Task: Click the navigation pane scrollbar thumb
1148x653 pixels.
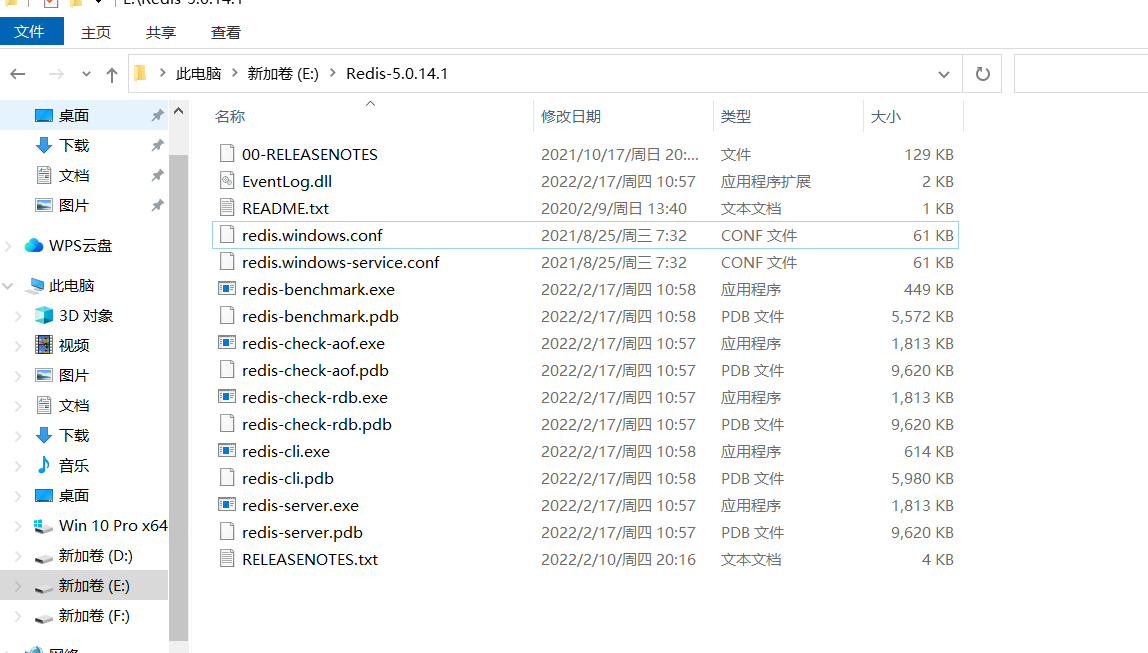Action: pos(179,399)
